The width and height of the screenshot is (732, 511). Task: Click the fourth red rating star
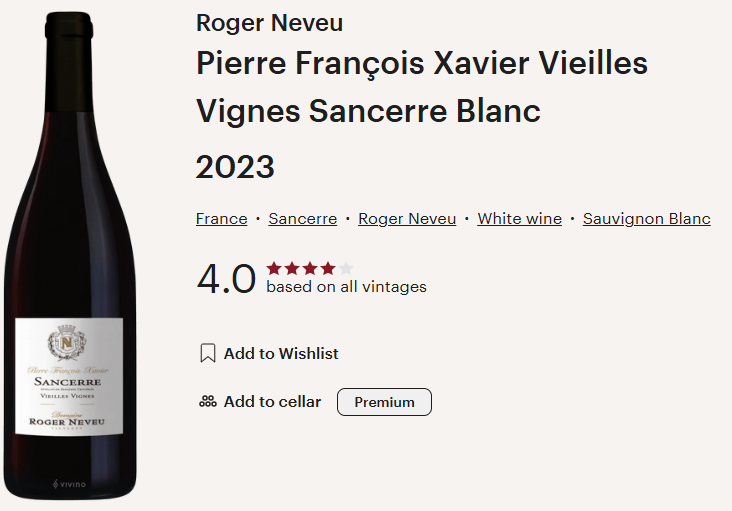click(327, 268)
